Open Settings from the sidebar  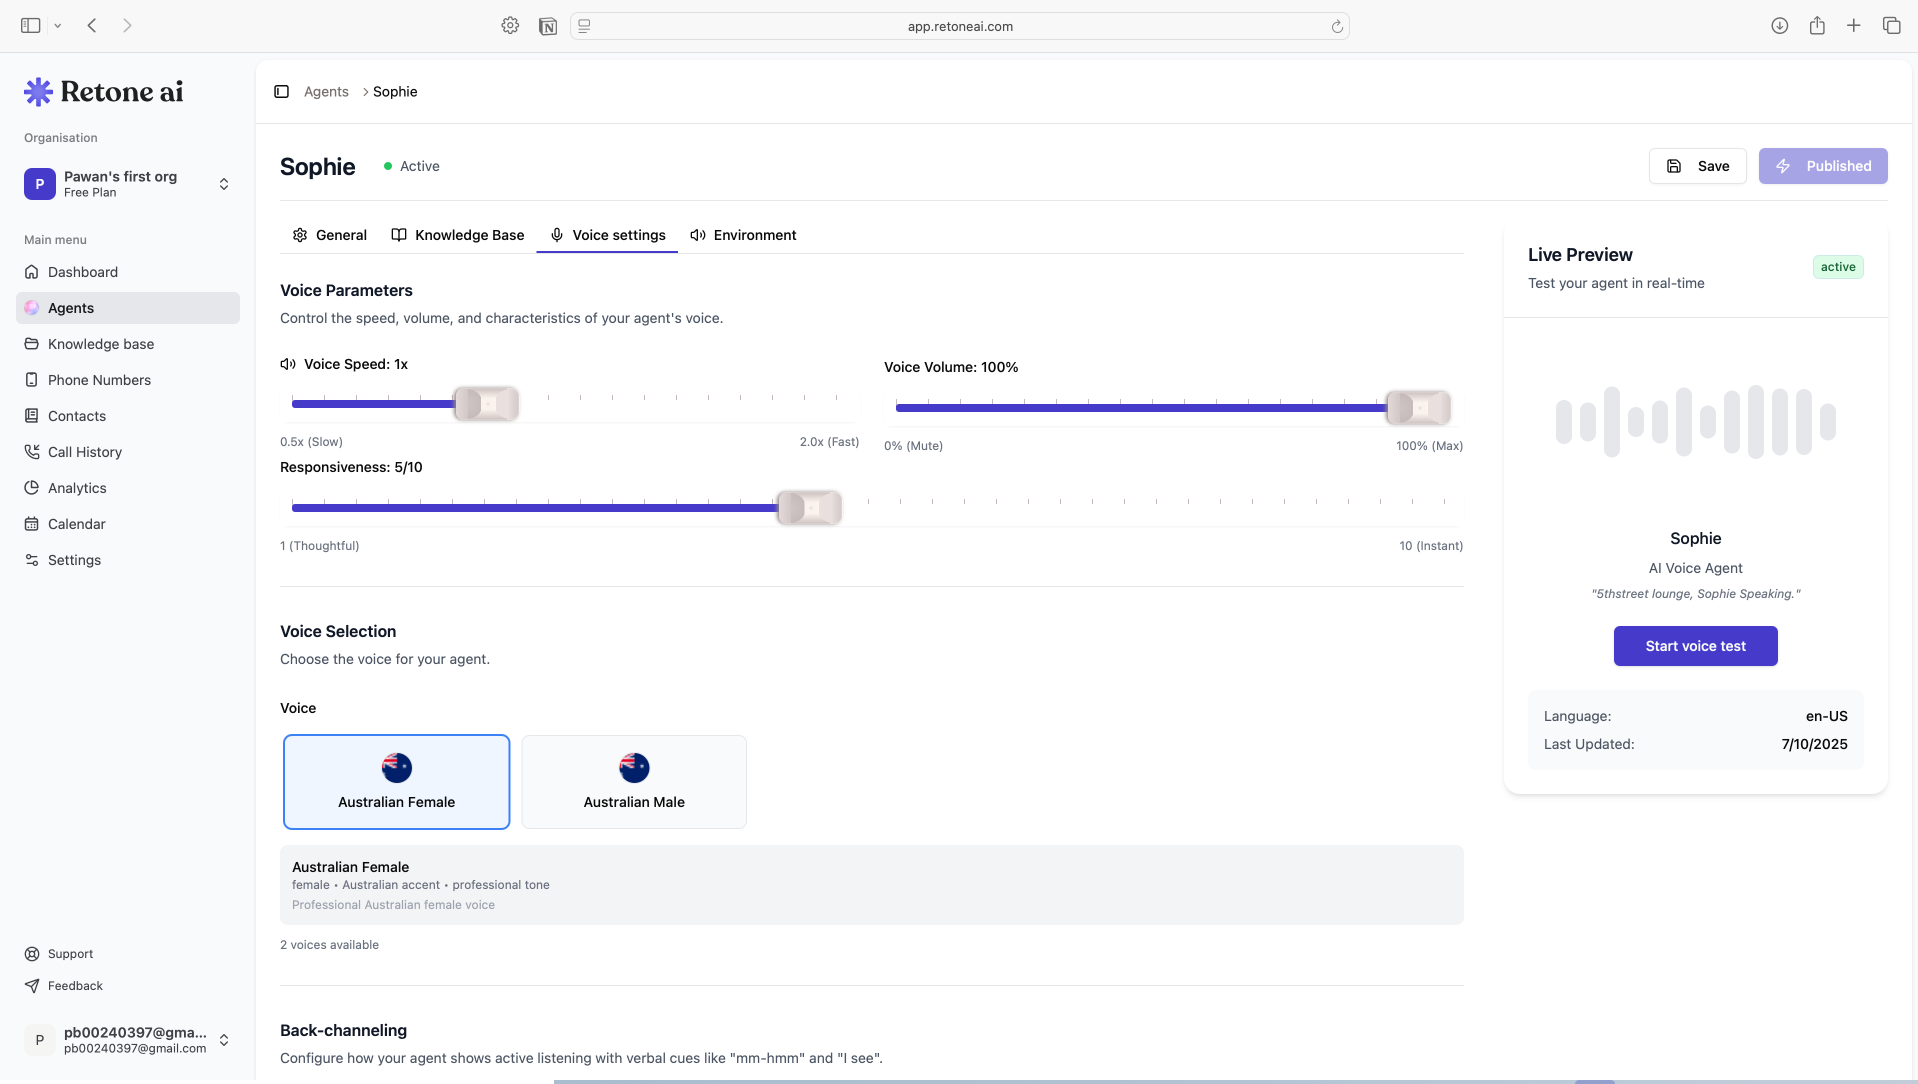(73, 560)
